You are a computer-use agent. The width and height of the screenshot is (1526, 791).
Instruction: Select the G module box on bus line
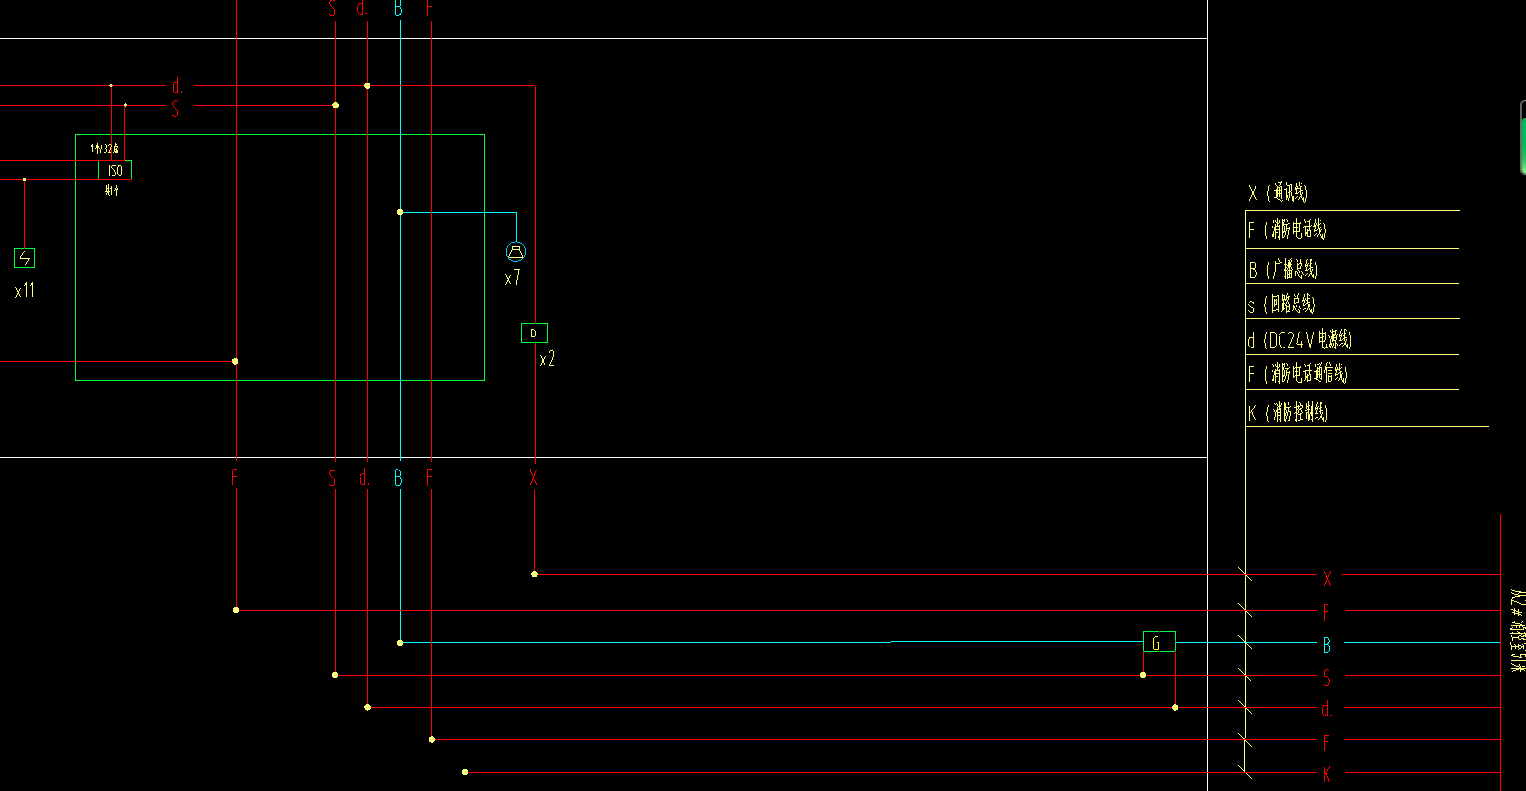point(1159,642)
